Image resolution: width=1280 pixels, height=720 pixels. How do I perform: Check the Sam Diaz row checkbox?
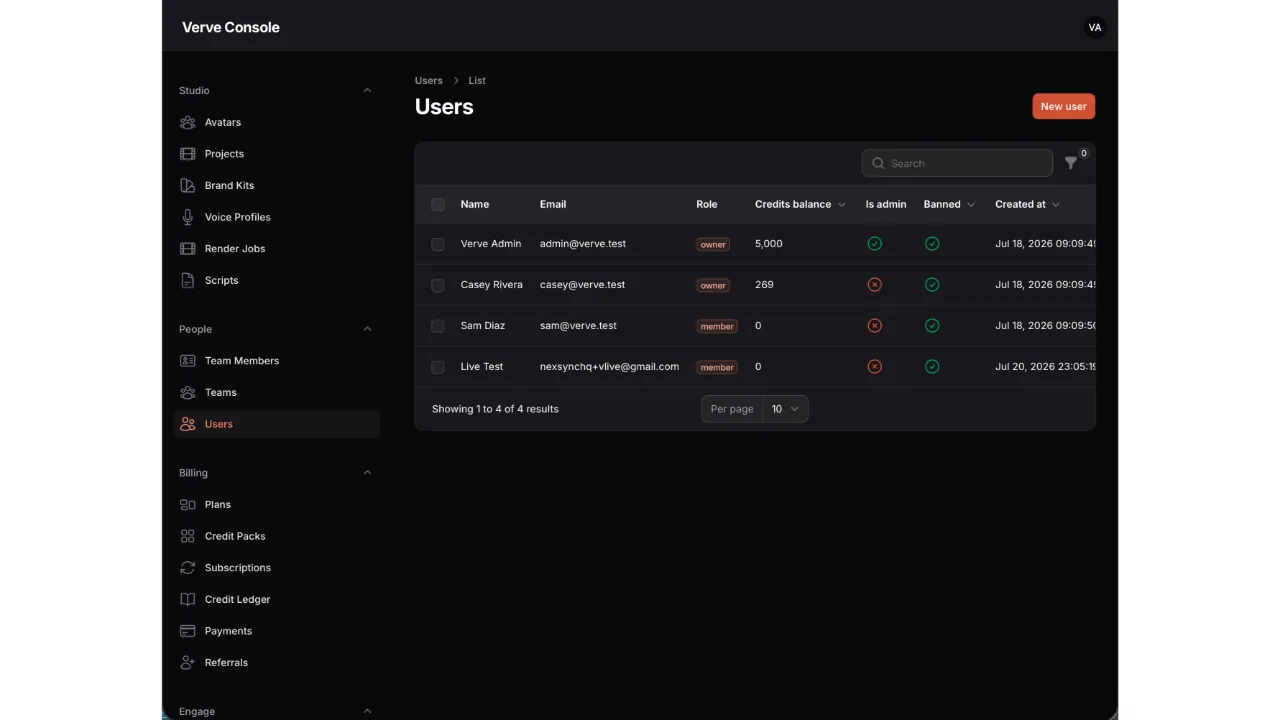[x=438, y=326]
